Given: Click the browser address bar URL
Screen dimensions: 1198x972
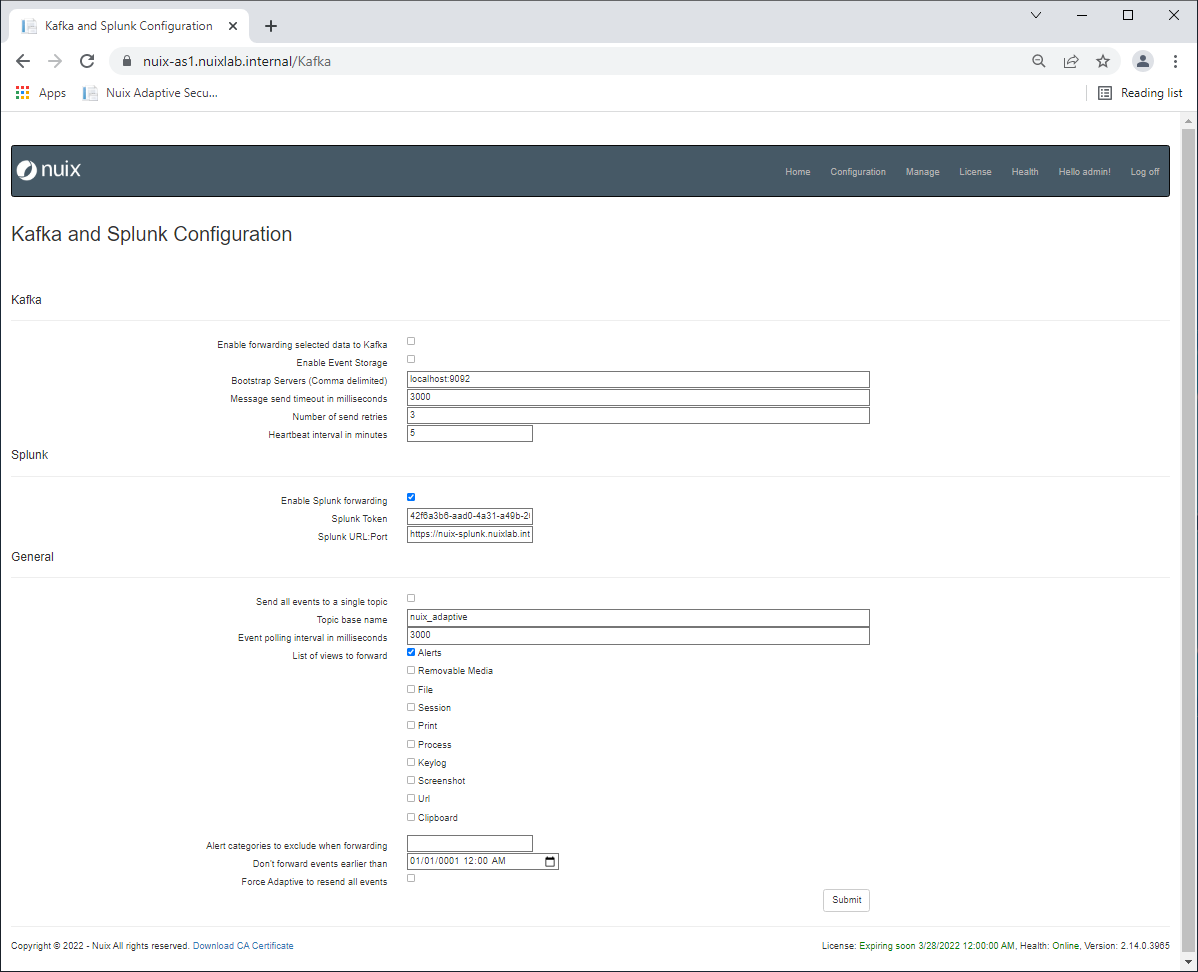Looking at the screenshot, I should [x=237, y=61].
